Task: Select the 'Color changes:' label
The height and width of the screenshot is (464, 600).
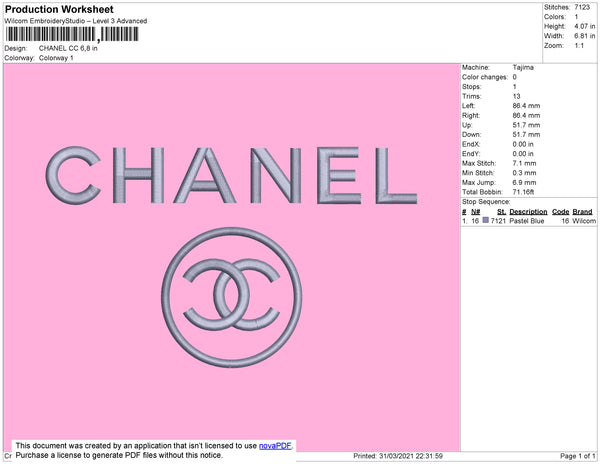Action: 485,77
